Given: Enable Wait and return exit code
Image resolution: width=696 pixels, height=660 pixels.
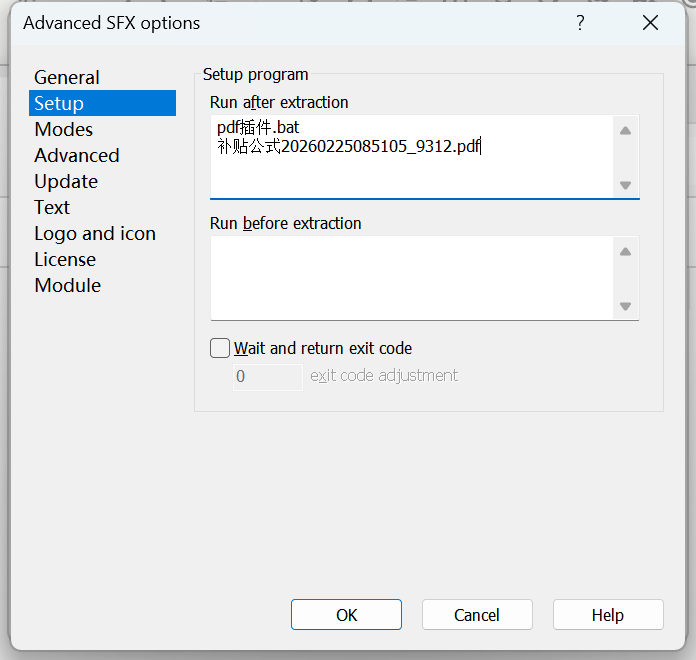Looking at the screenshot, I should click(x=220, y=348).
